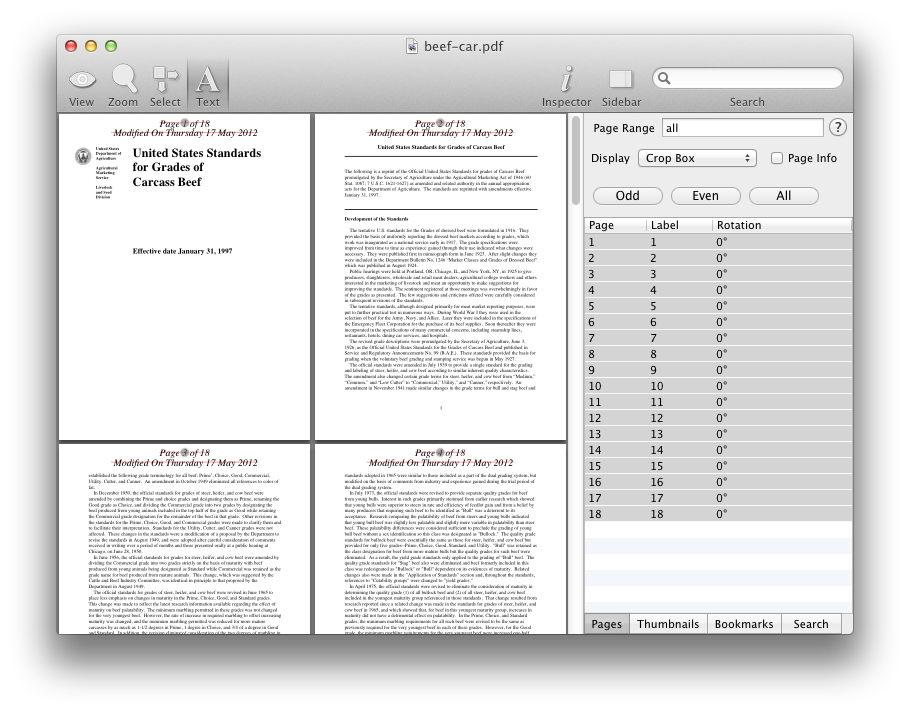This screenshot has height=713, width=910.
Task: Select page row 3 in the list
Action: coord(718,274)
